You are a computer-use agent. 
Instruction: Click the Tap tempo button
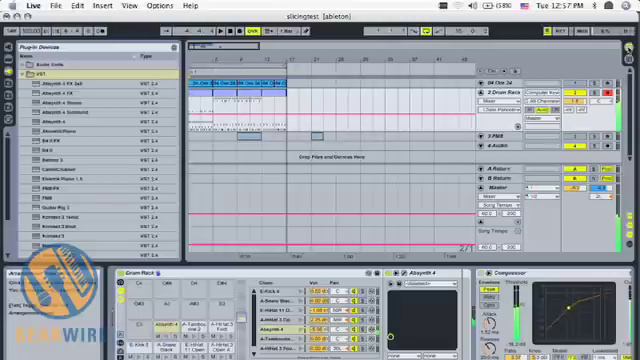tap(11, 31)
